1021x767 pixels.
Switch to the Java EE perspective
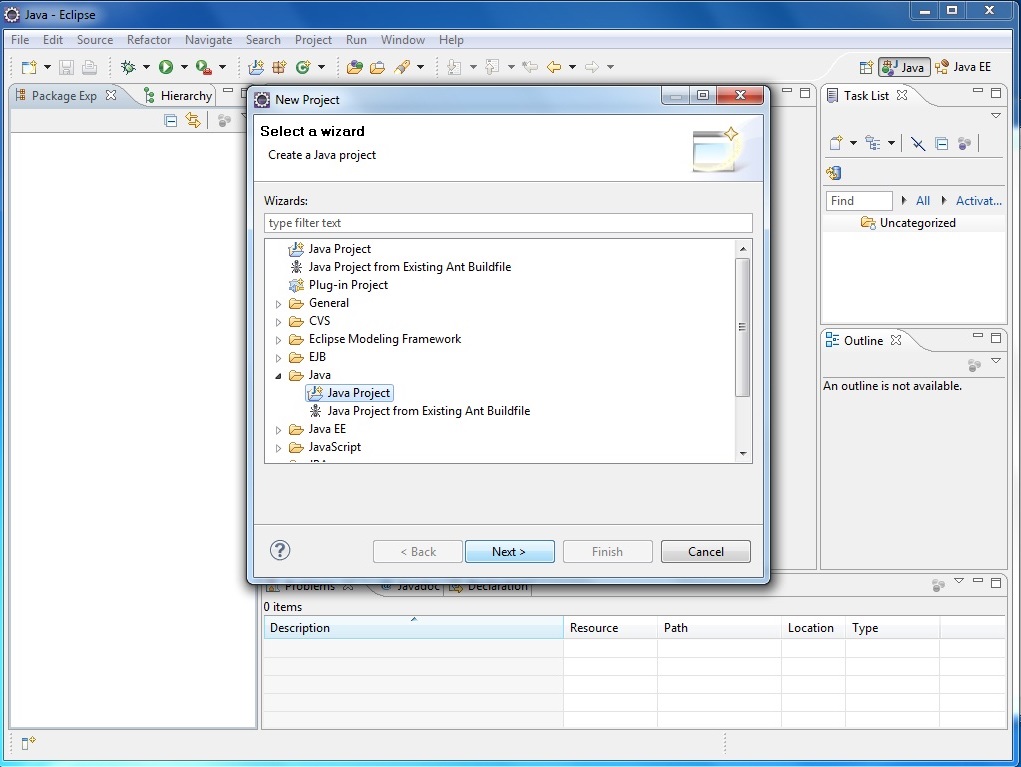[963, 67]
